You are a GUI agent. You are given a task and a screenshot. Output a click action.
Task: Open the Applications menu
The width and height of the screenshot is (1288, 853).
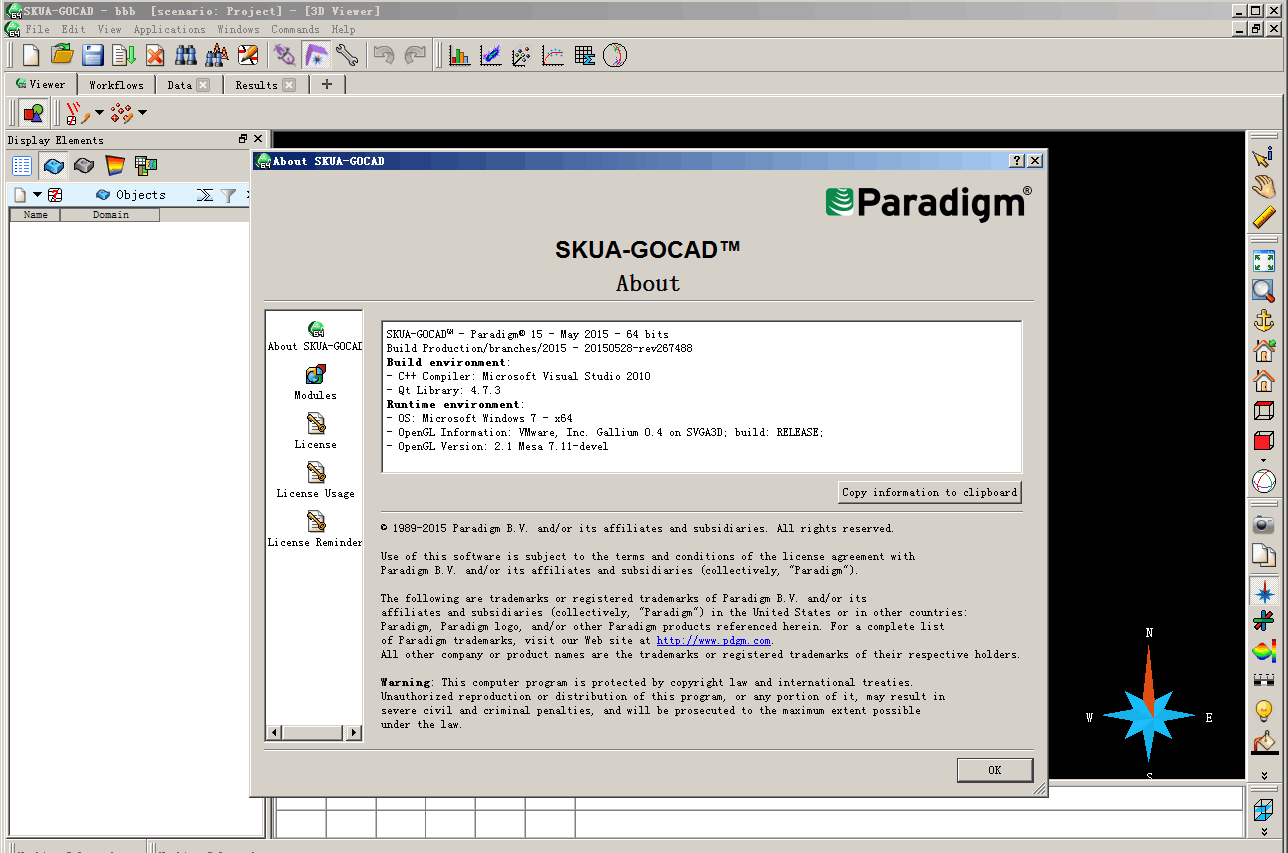(x=169, y=29)
